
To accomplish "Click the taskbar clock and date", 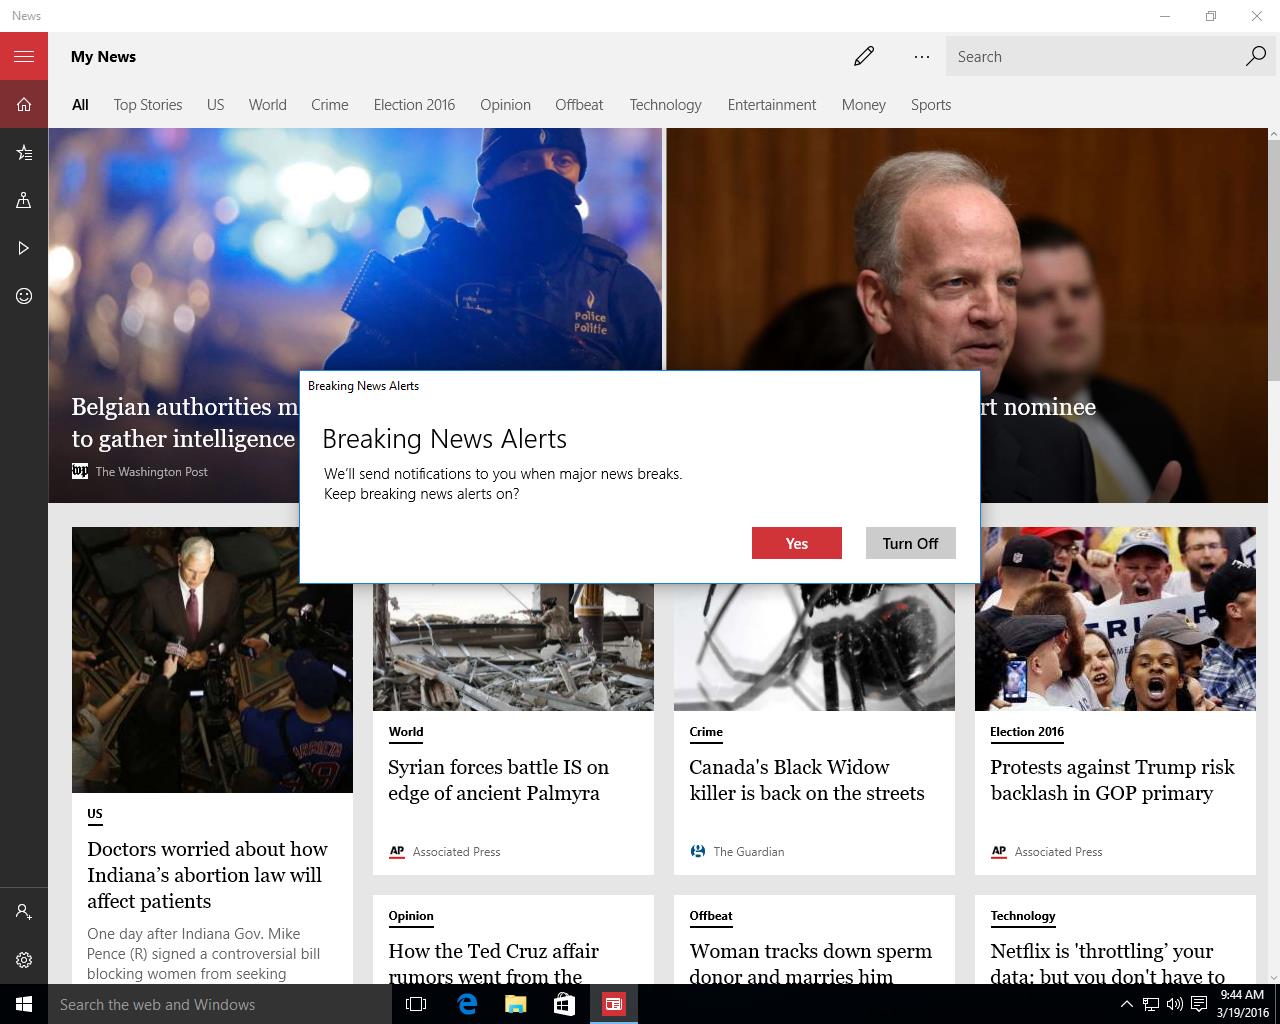I will coord(1242,1004).
